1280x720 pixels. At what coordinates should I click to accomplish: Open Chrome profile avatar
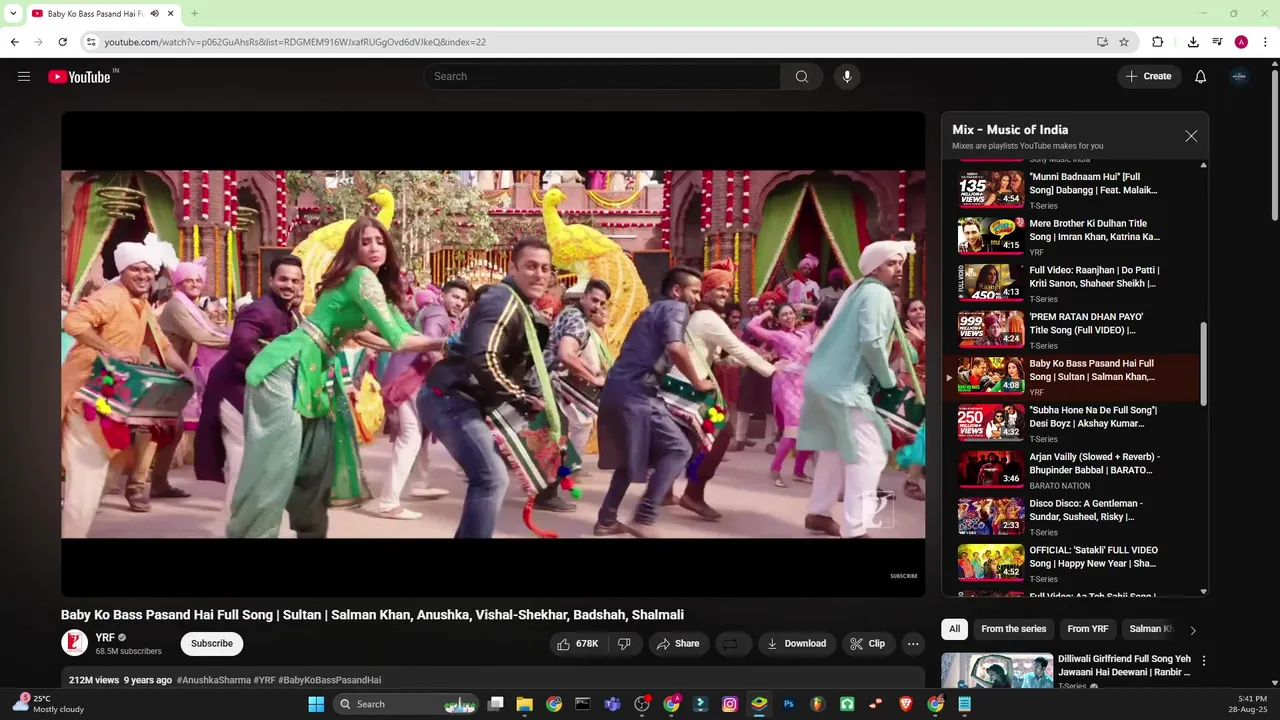click(x=1241, y=42)
